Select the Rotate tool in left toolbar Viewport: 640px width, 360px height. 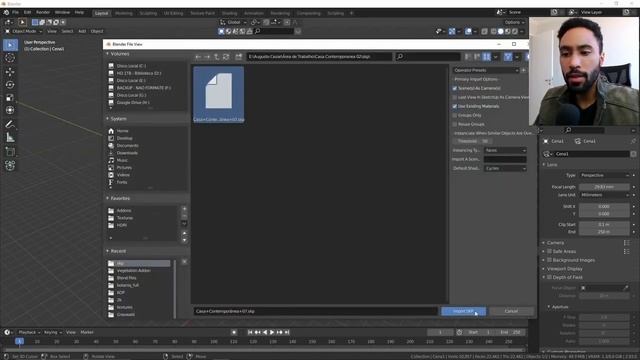coord(10,84)
